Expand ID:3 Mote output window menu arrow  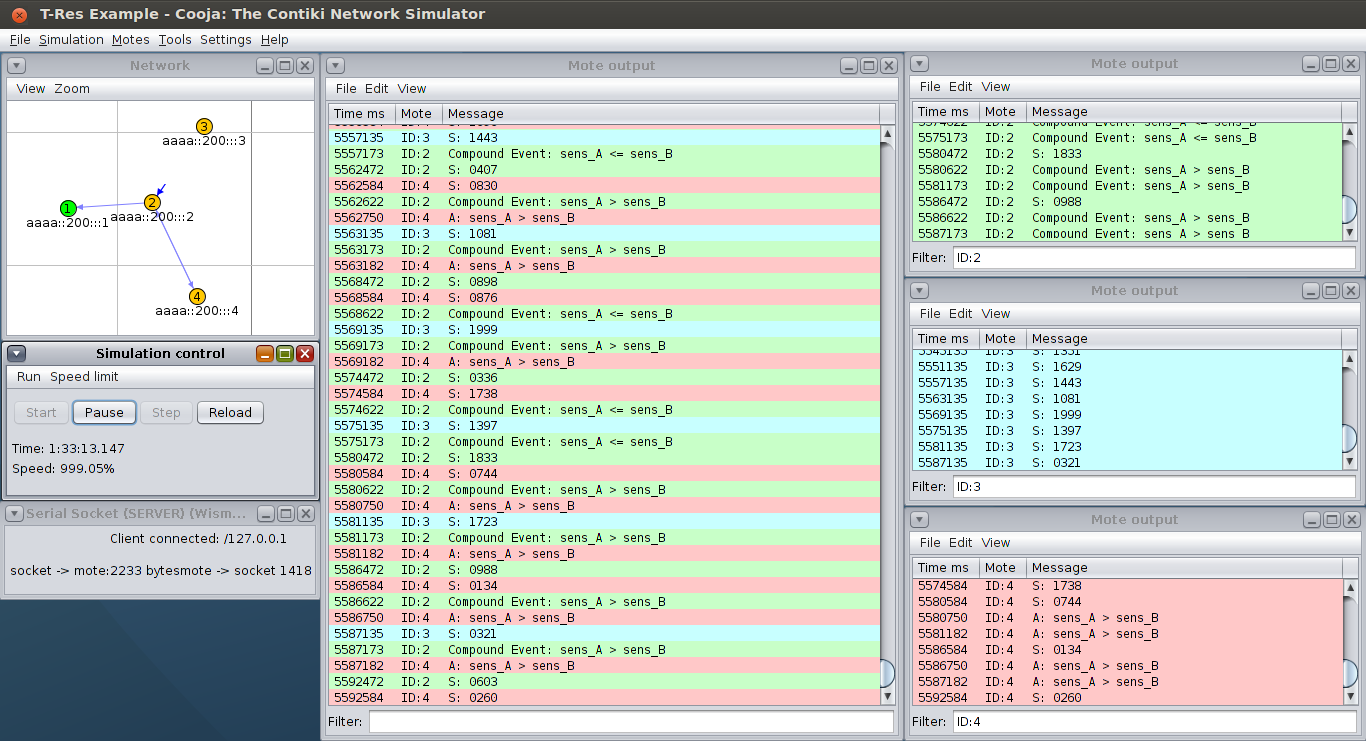pos(920,290)
